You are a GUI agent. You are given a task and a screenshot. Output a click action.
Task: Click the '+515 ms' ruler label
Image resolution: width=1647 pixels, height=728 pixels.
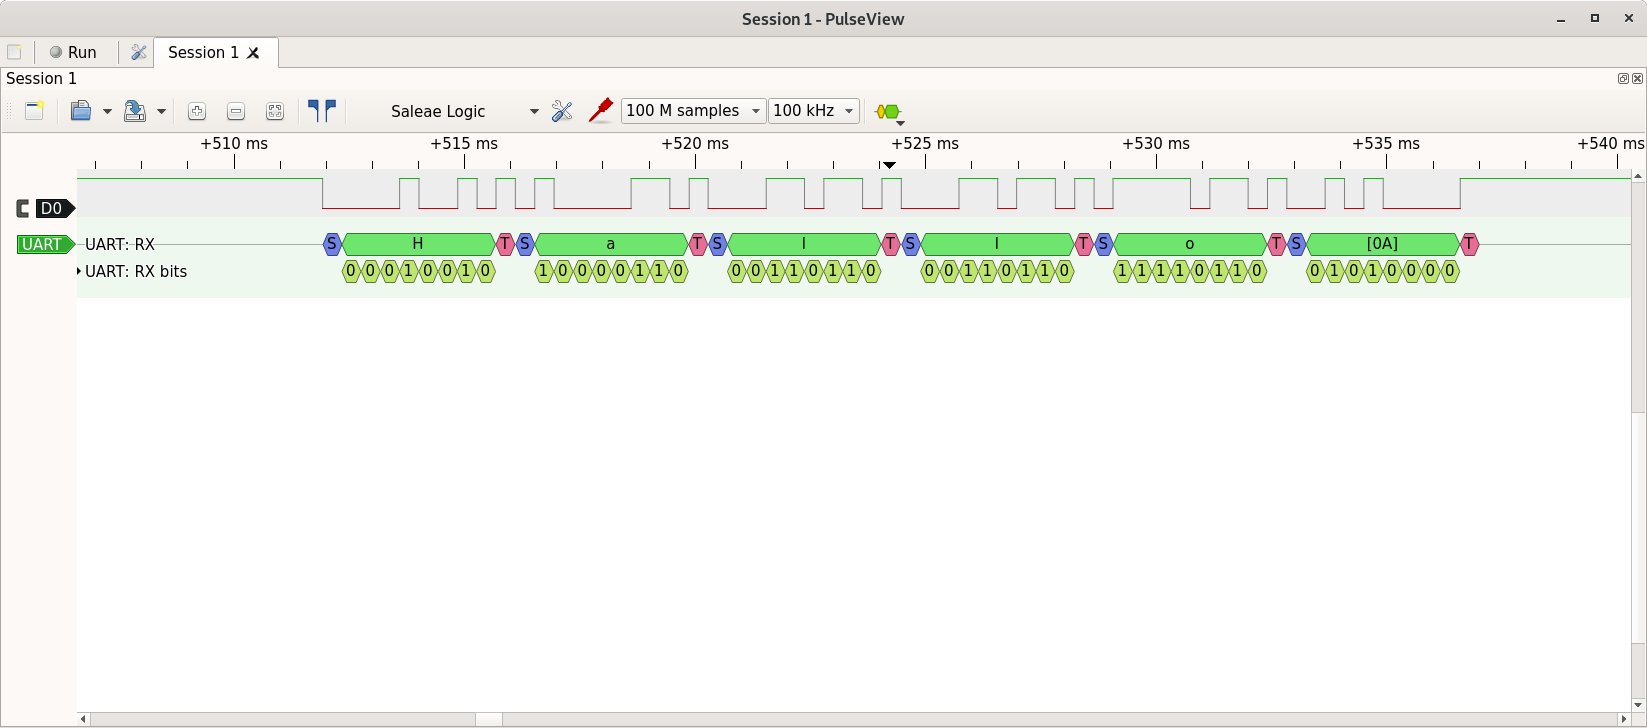tap(464, 143)
